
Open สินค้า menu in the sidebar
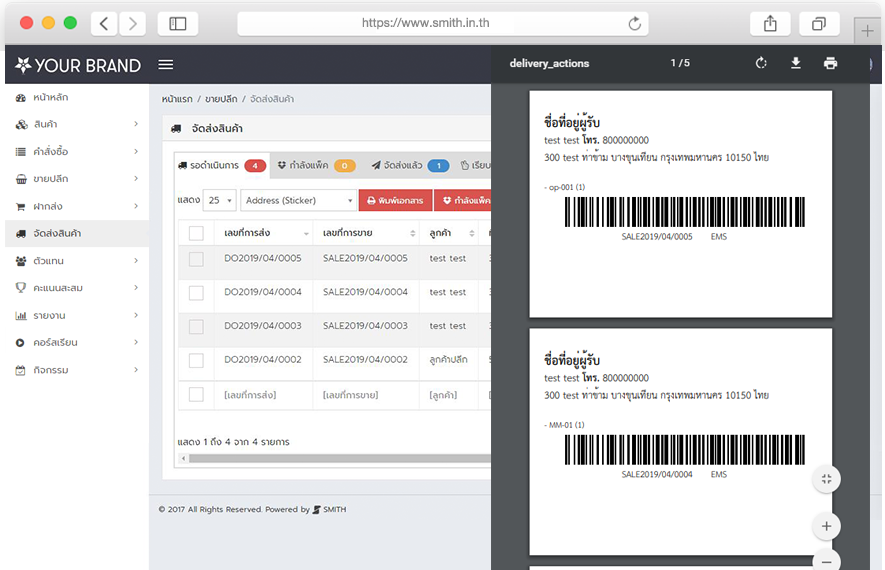pos(77,124)
